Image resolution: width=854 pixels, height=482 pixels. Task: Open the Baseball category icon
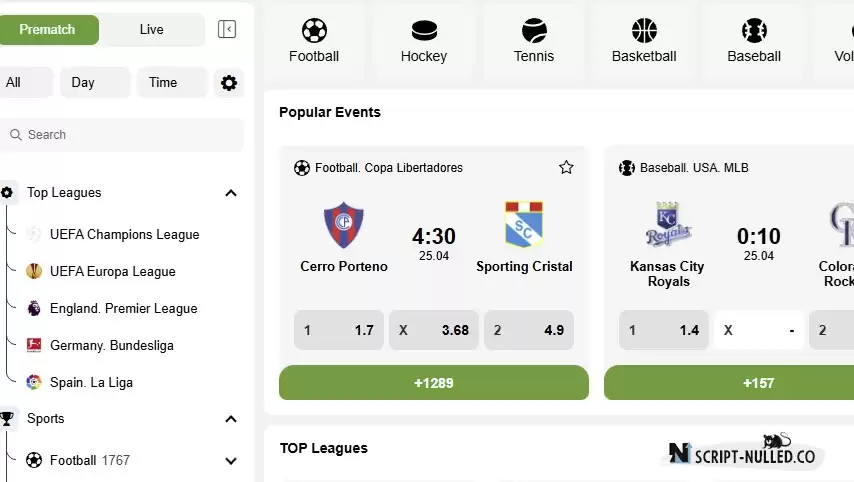pos(754,30)
